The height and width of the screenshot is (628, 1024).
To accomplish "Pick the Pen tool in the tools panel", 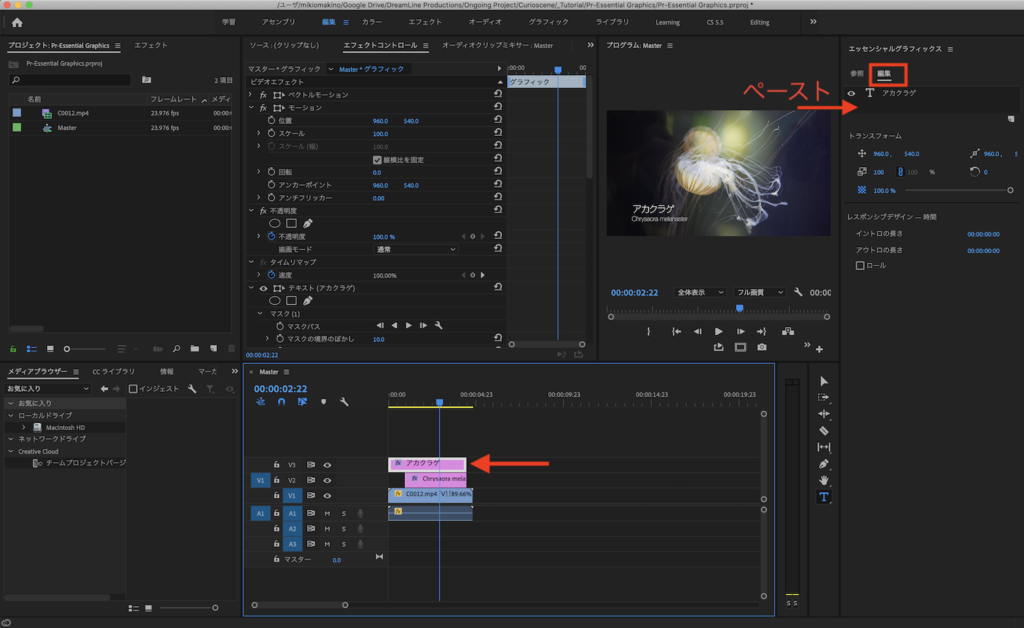I will [x=824, y=464].
